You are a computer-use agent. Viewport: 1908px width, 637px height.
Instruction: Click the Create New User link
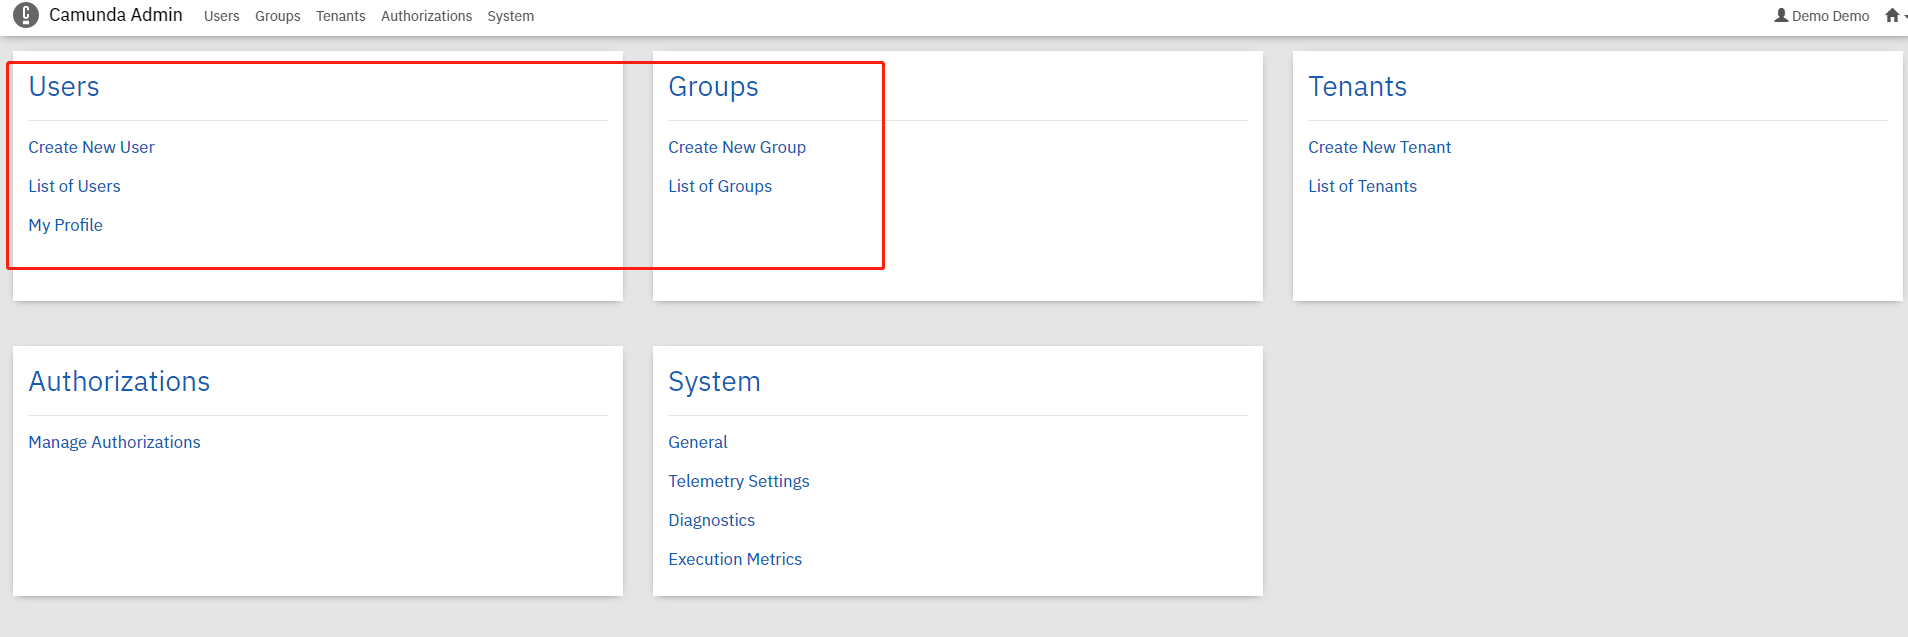(x=91, y=147)
